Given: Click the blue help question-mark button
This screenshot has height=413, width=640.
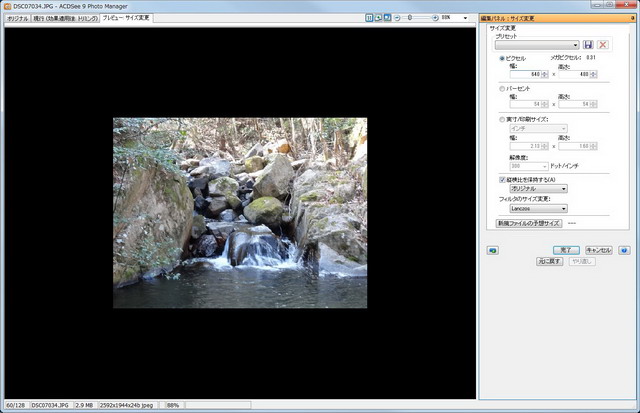Looking at the screenshot, I should point(624,250).
